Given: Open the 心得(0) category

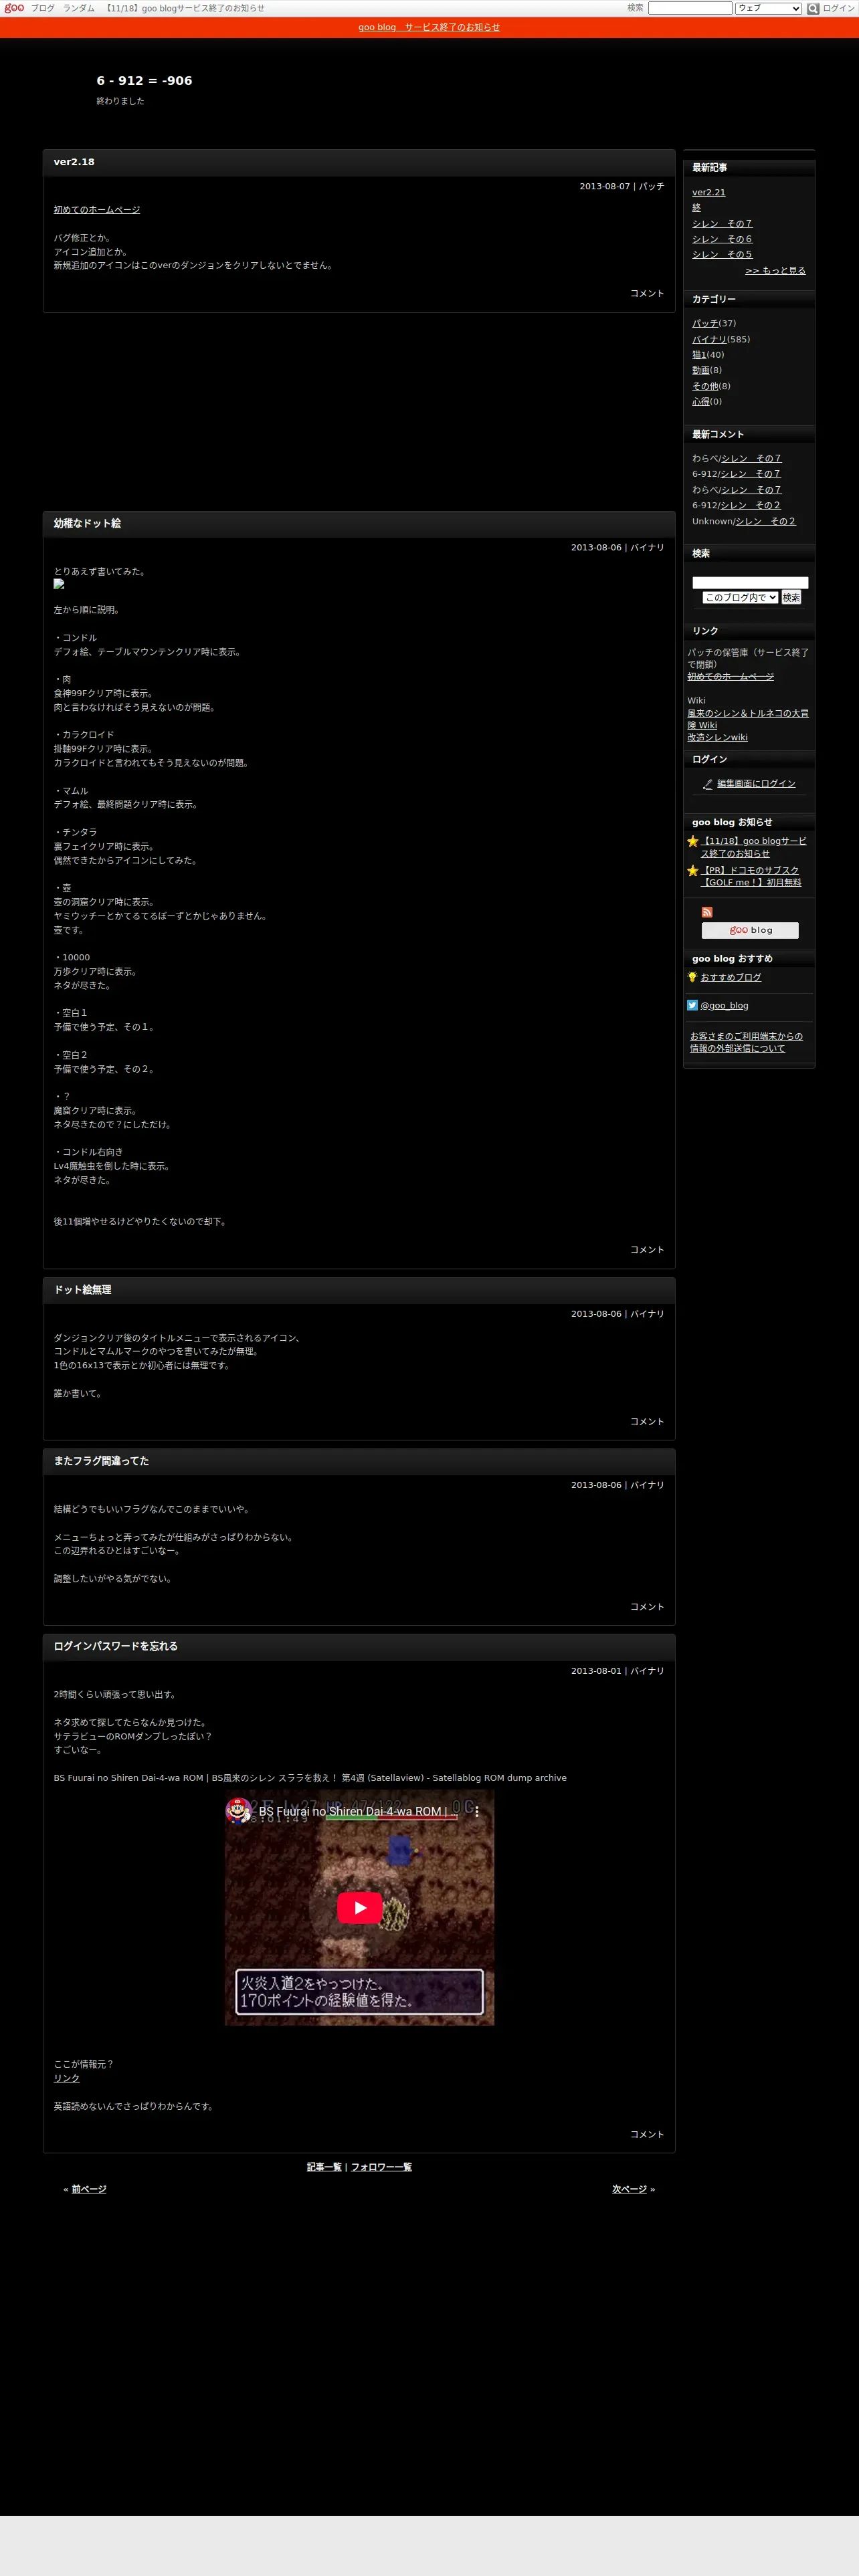Looking at the screenshot, I should pos(701,402).
